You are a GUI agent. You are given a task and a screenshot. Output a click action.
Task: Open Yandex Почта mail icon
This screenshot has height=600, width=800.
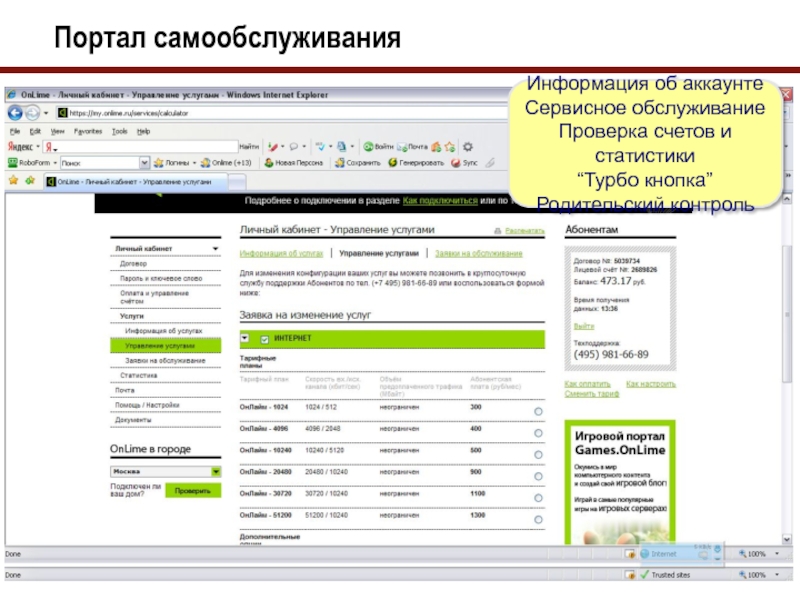412,147
